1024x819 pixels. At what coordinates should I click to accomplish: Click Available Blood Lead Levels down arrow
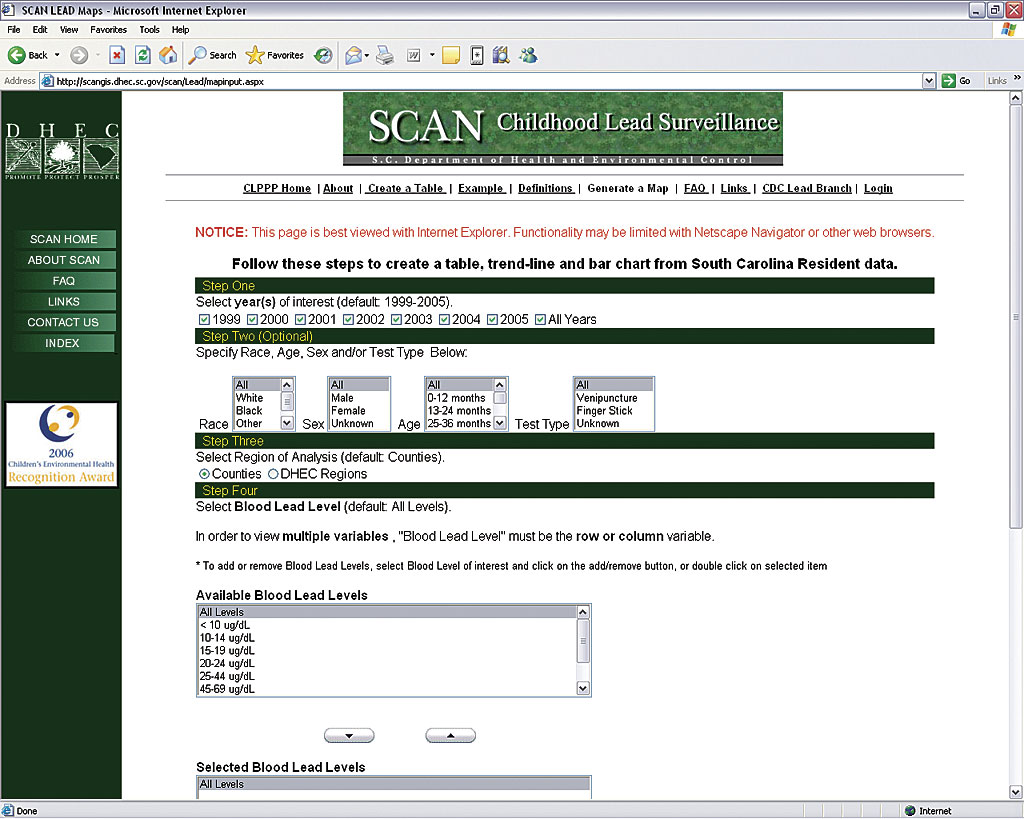[x=583, y=688]
